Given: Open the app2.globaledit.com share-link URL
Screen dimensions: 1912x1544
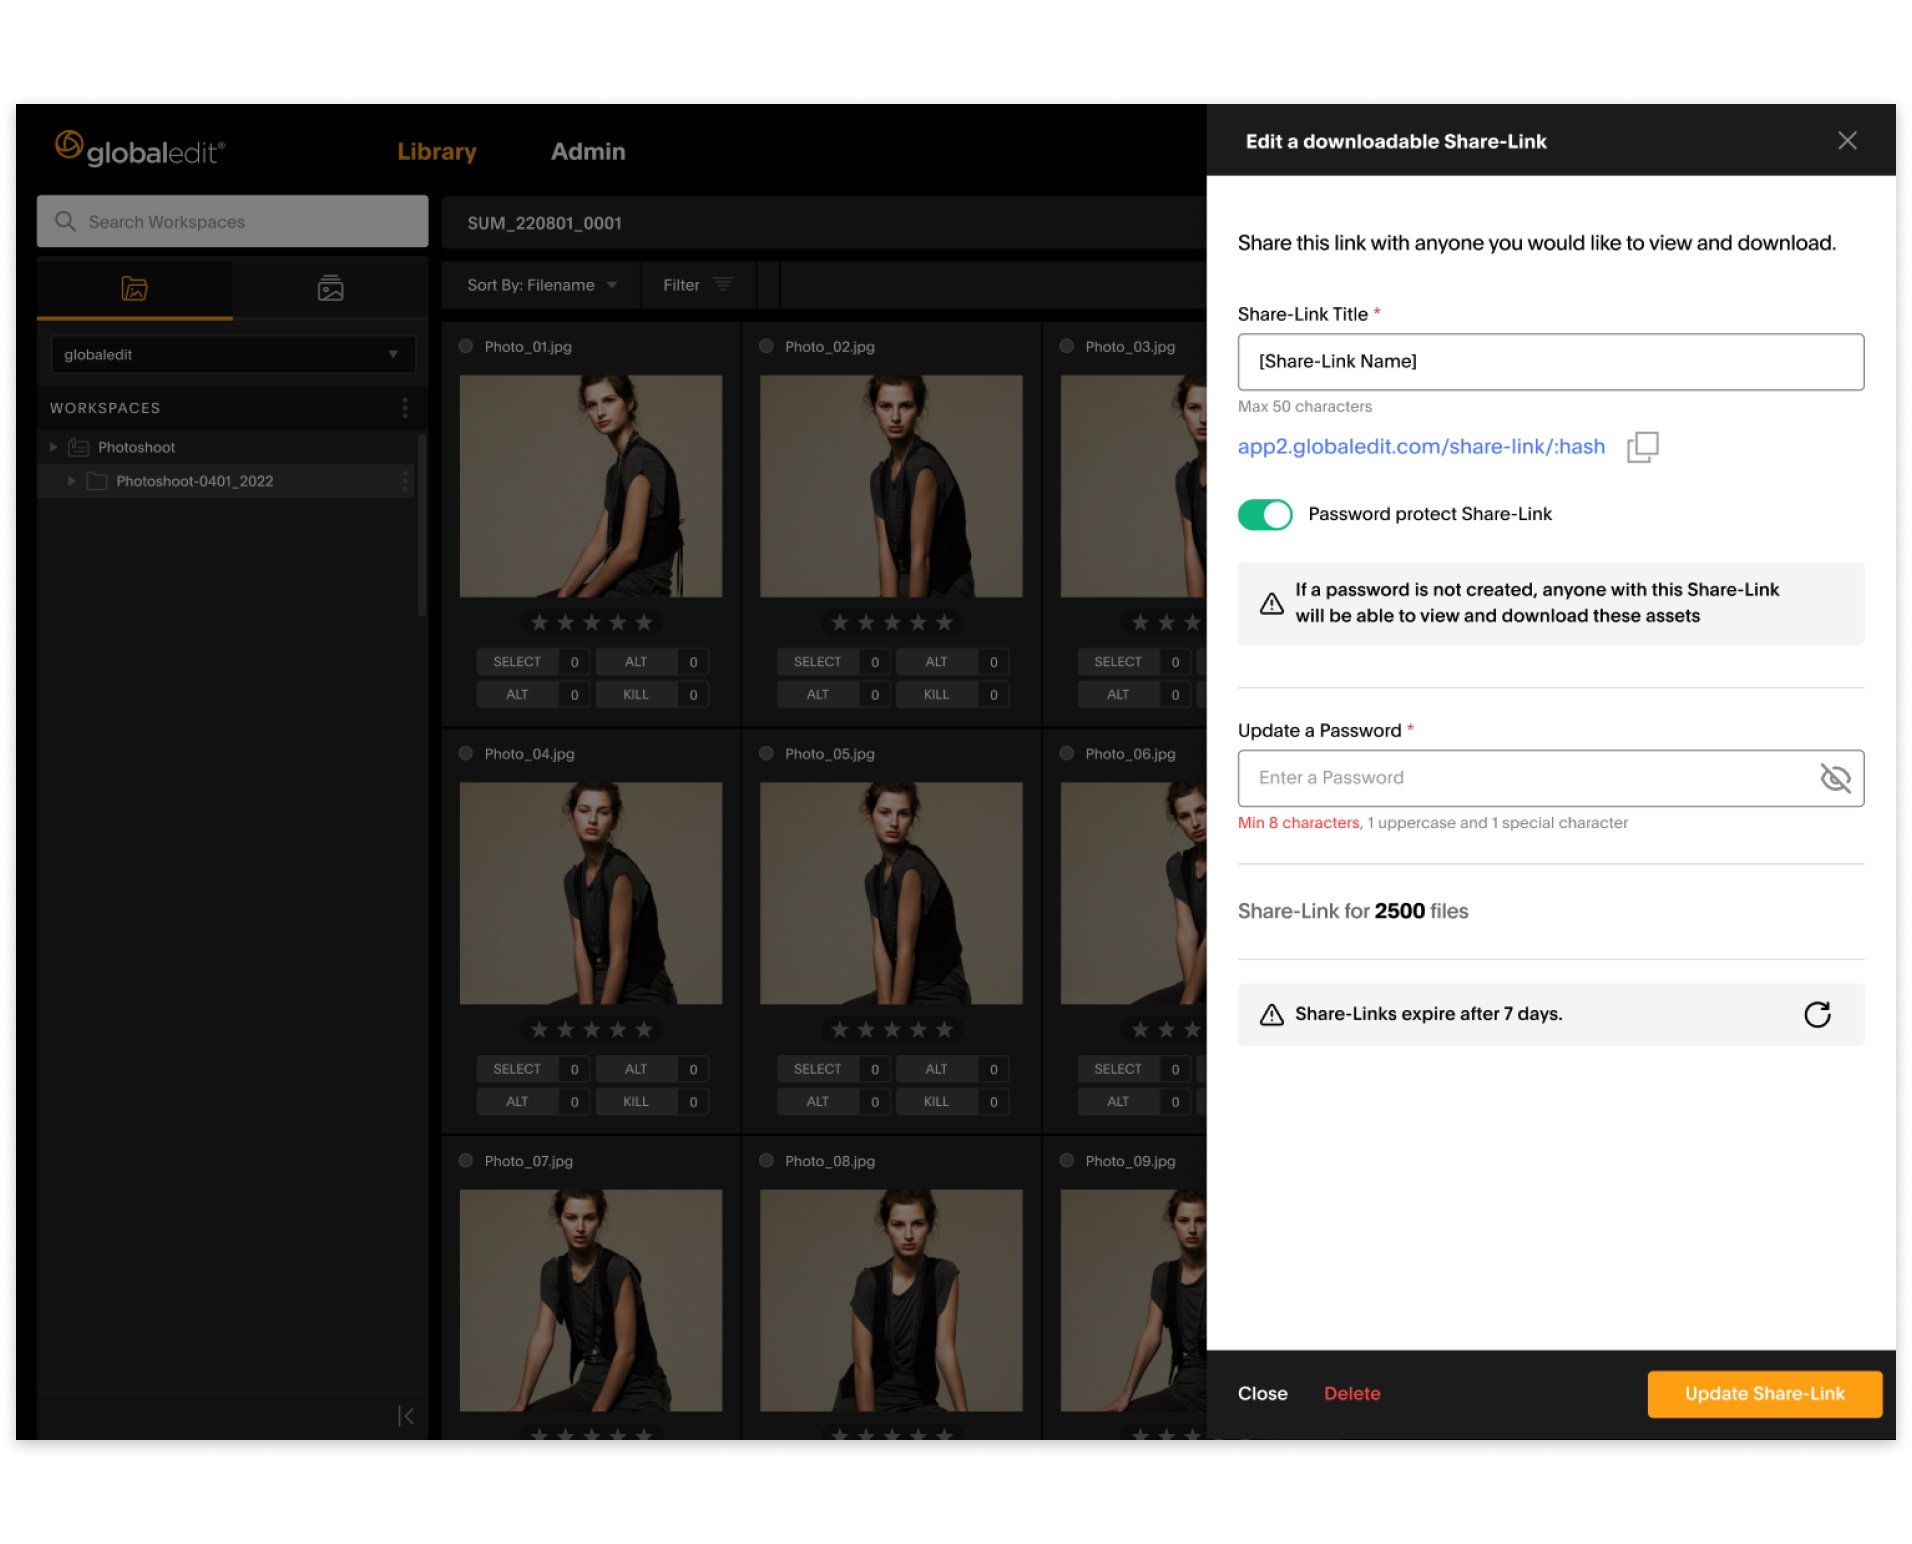Looking at the screenshot, I should 1421,446.
